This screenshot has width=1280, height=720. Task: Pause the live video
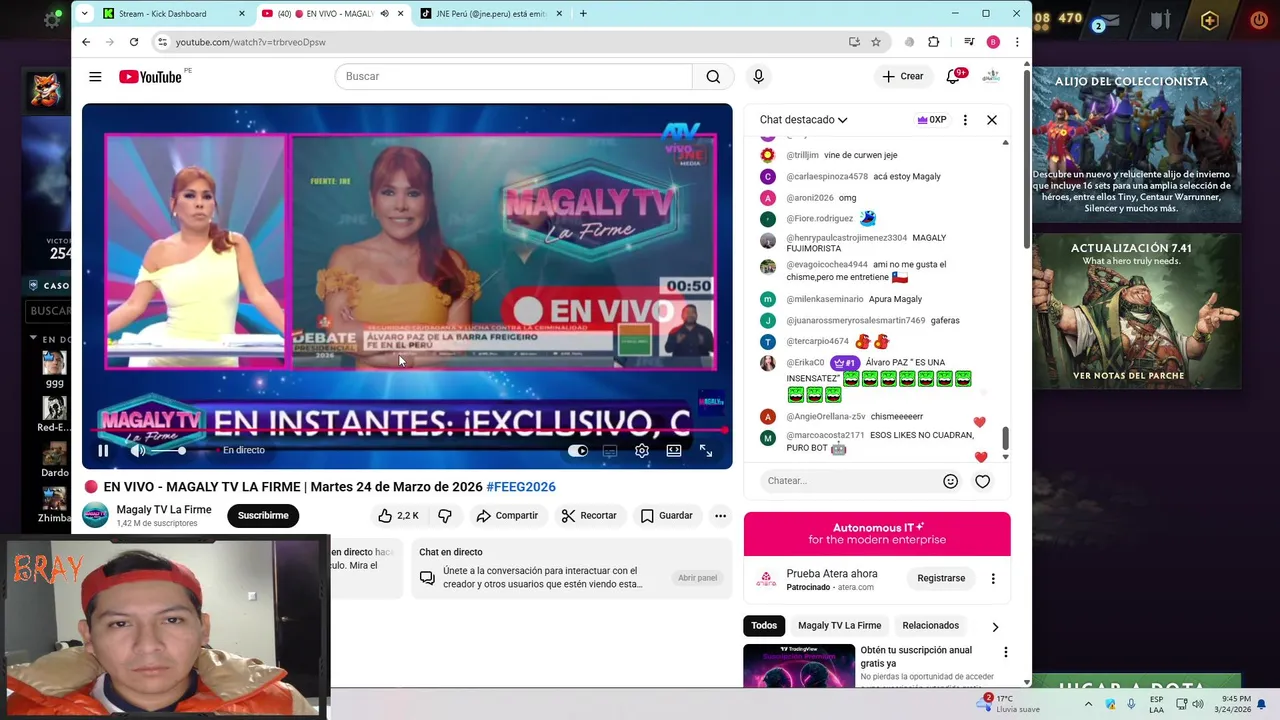click(103, 451)
